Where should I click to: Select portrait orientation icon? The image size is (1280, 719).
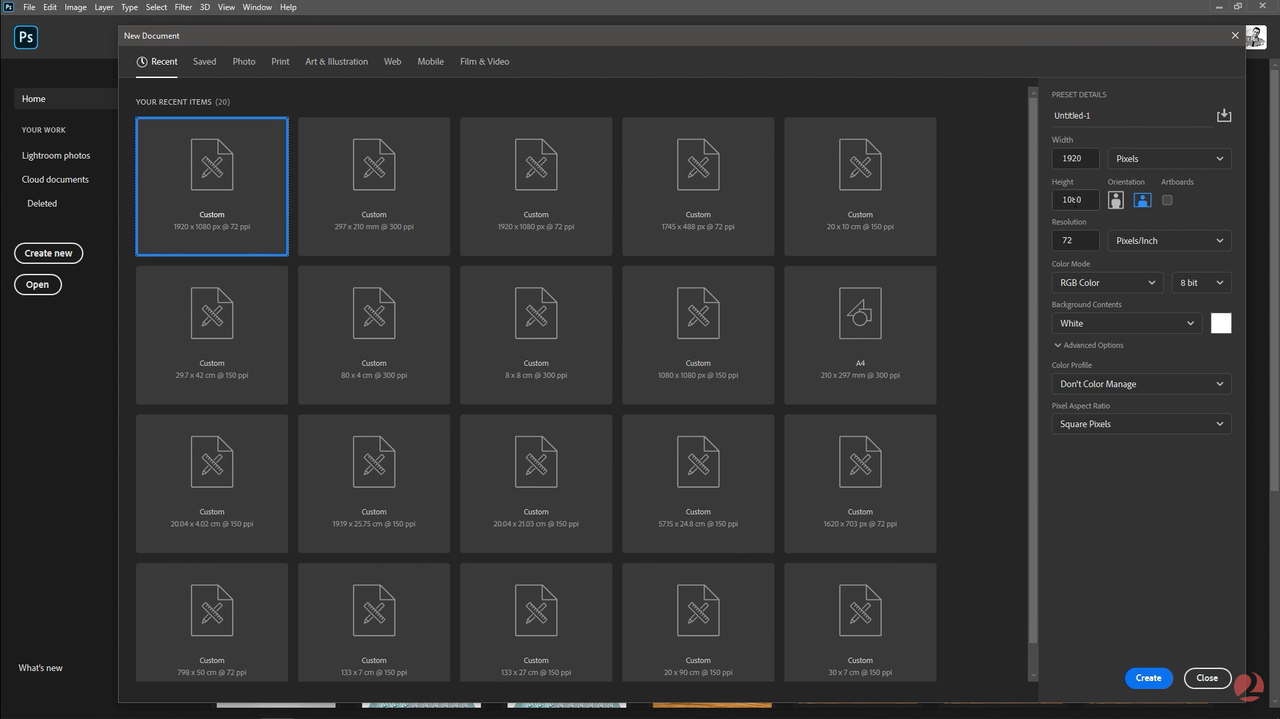(x=1116, y=200)
